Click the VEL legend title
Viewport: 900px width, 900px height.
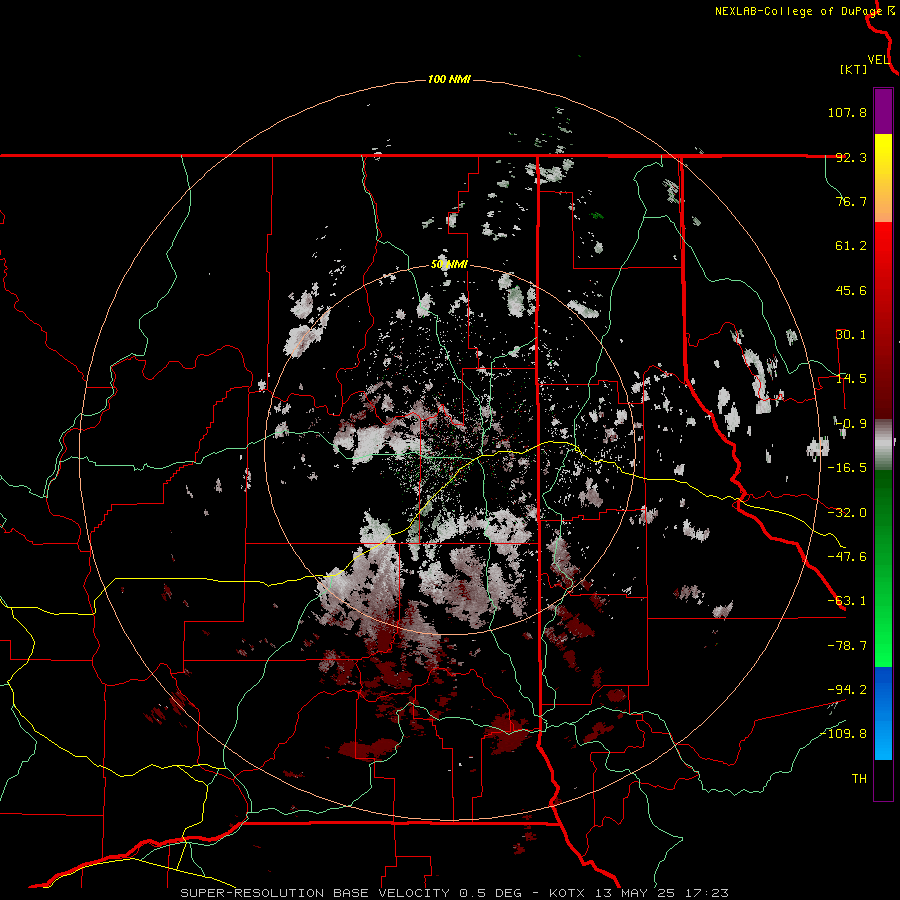878,60
